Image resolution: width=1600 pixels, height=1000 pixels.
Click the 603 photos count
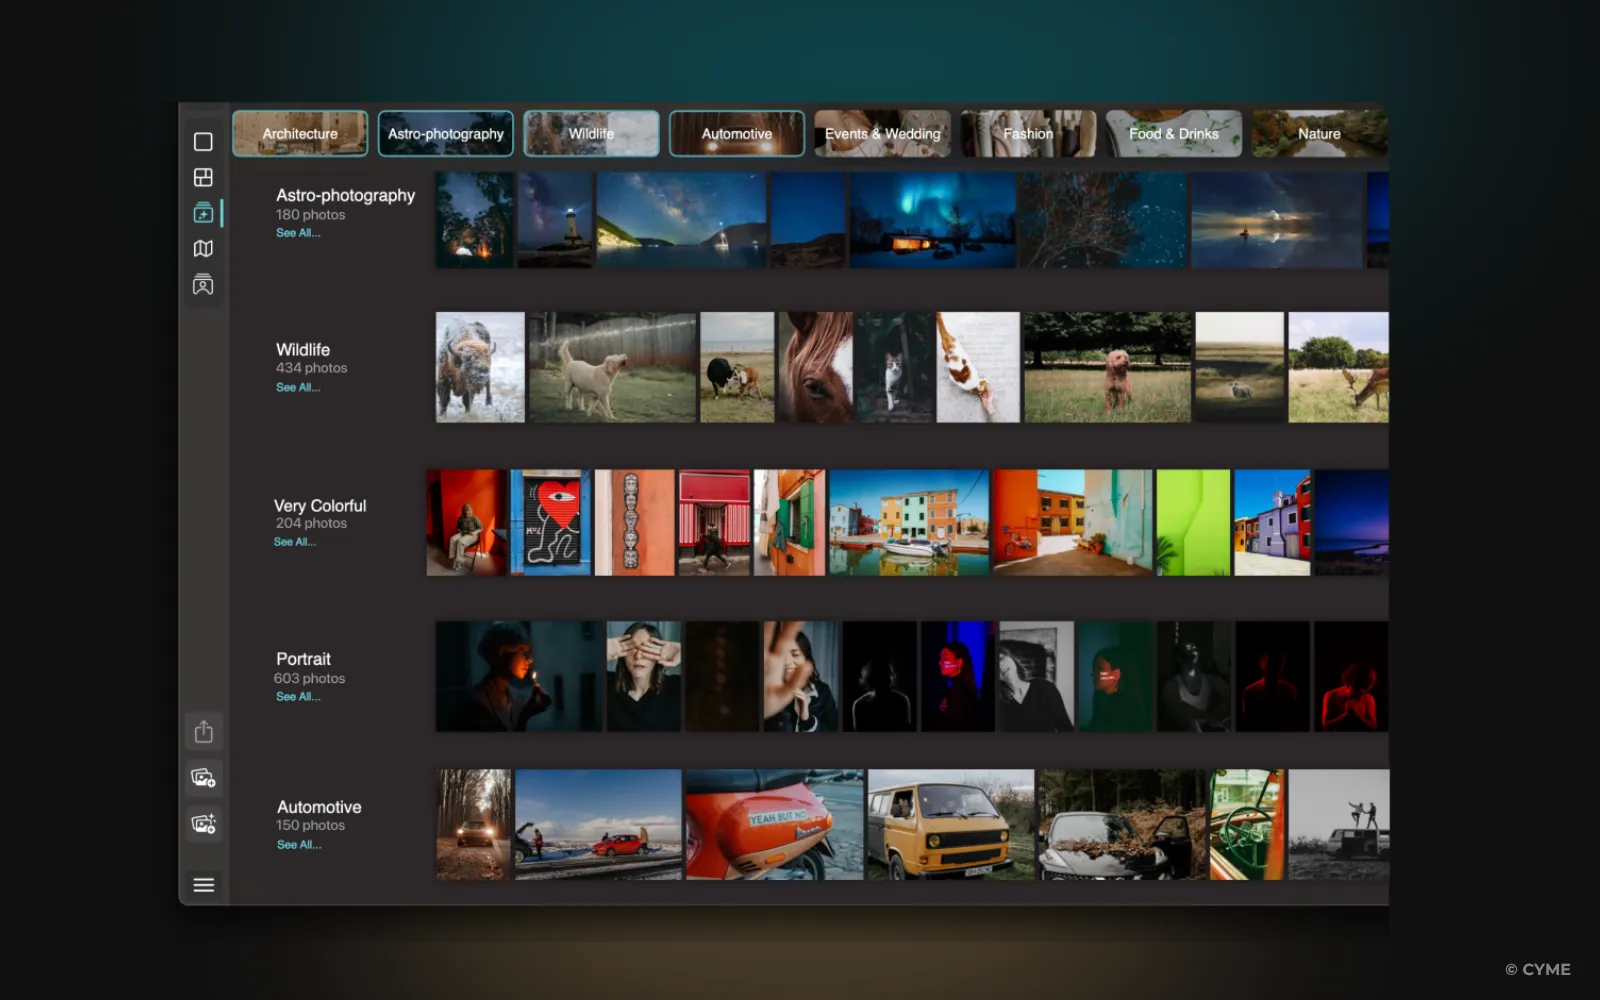tap(309, 678)
